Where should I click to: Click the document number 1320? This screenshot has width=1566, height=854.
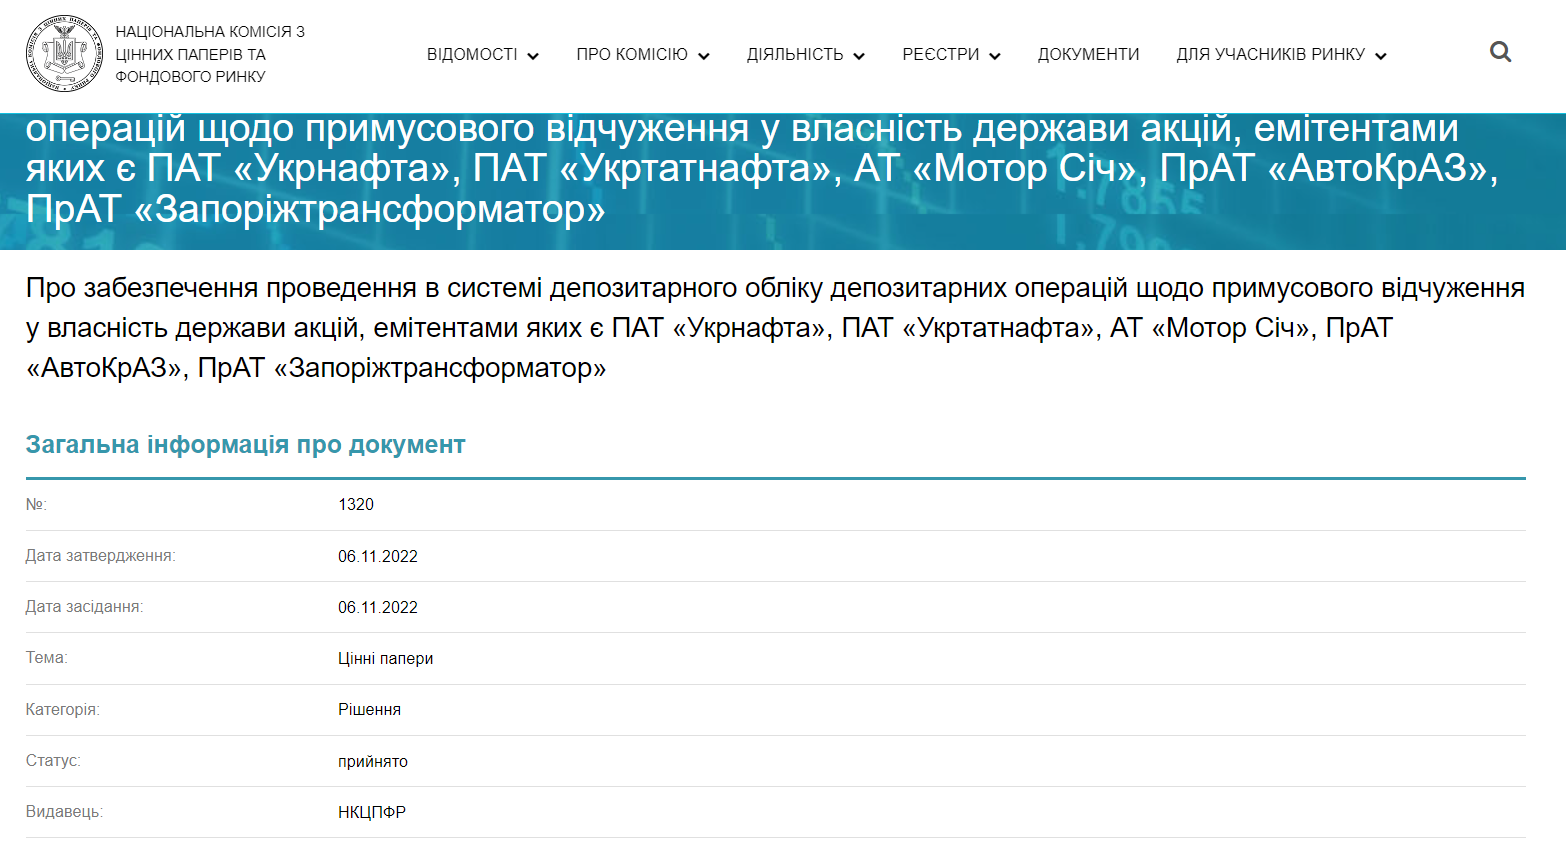356,505
